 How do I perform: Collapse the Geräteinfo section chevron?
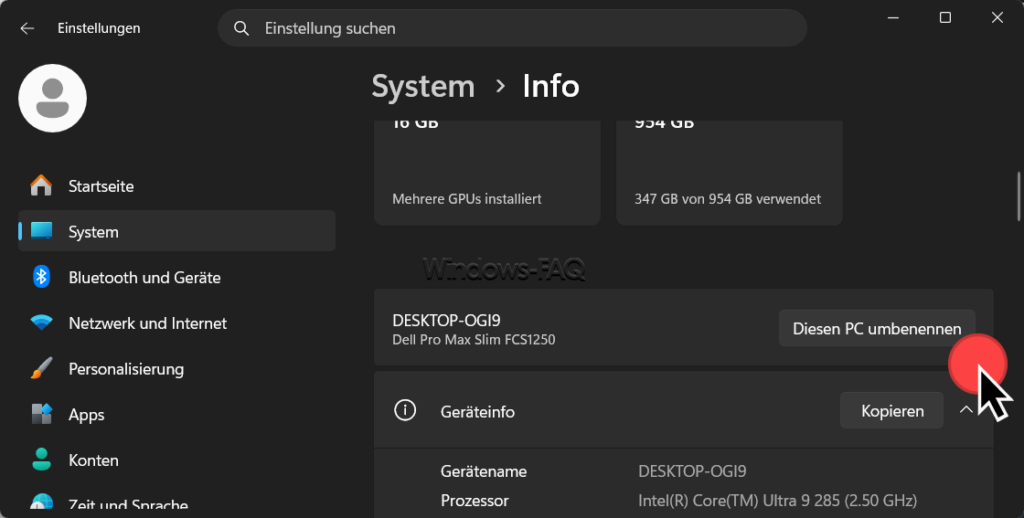[966, 410]
